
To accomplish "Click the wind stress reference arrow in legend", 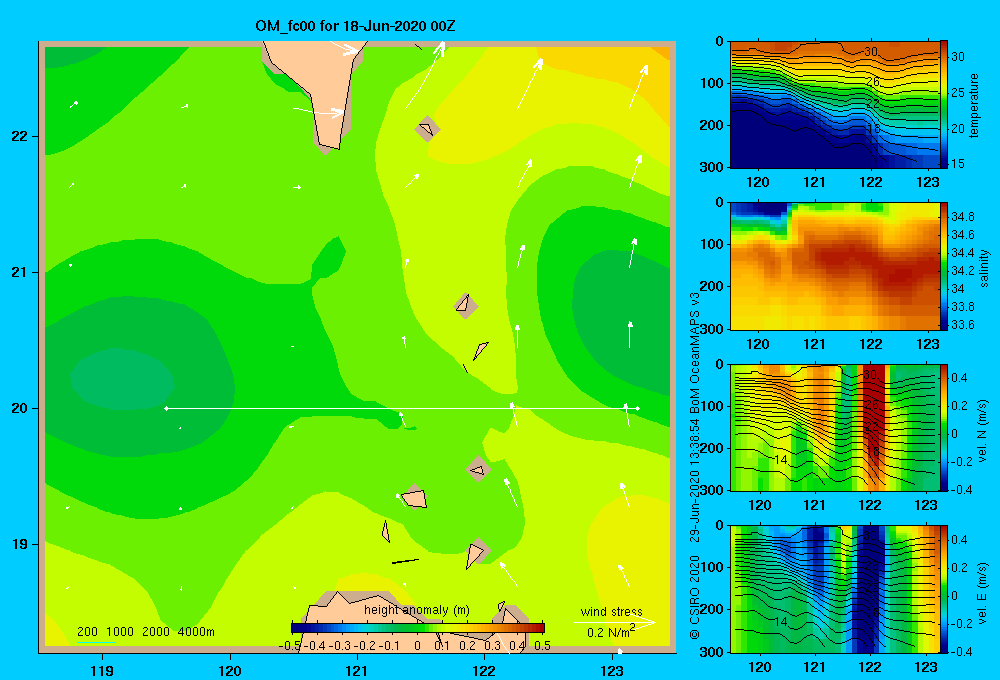I will 615,622.
